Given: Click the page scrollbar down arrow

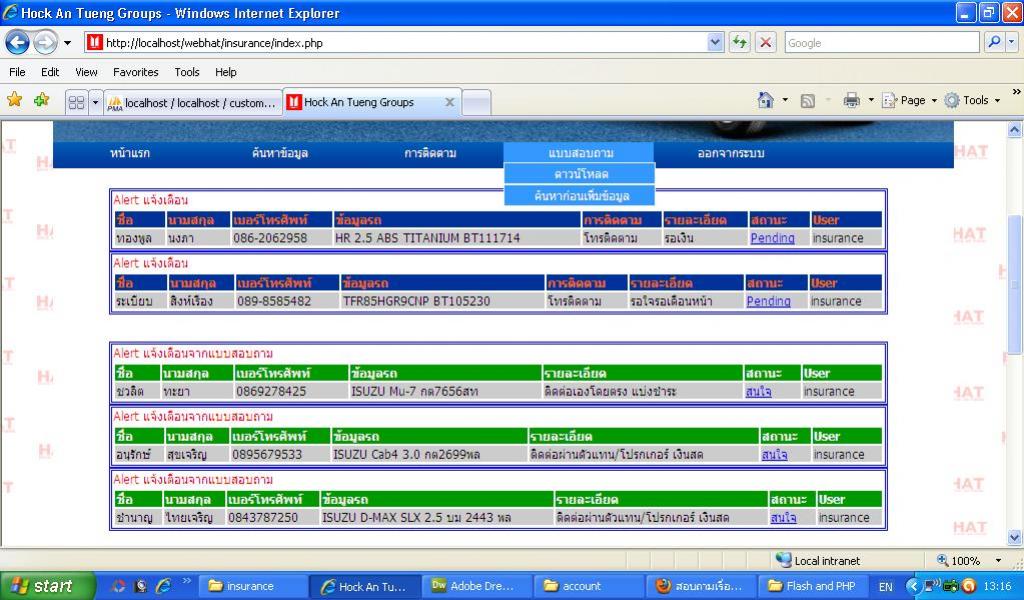Looking at the screenshot, I should pyautogui.click(x=1015, y=538).
